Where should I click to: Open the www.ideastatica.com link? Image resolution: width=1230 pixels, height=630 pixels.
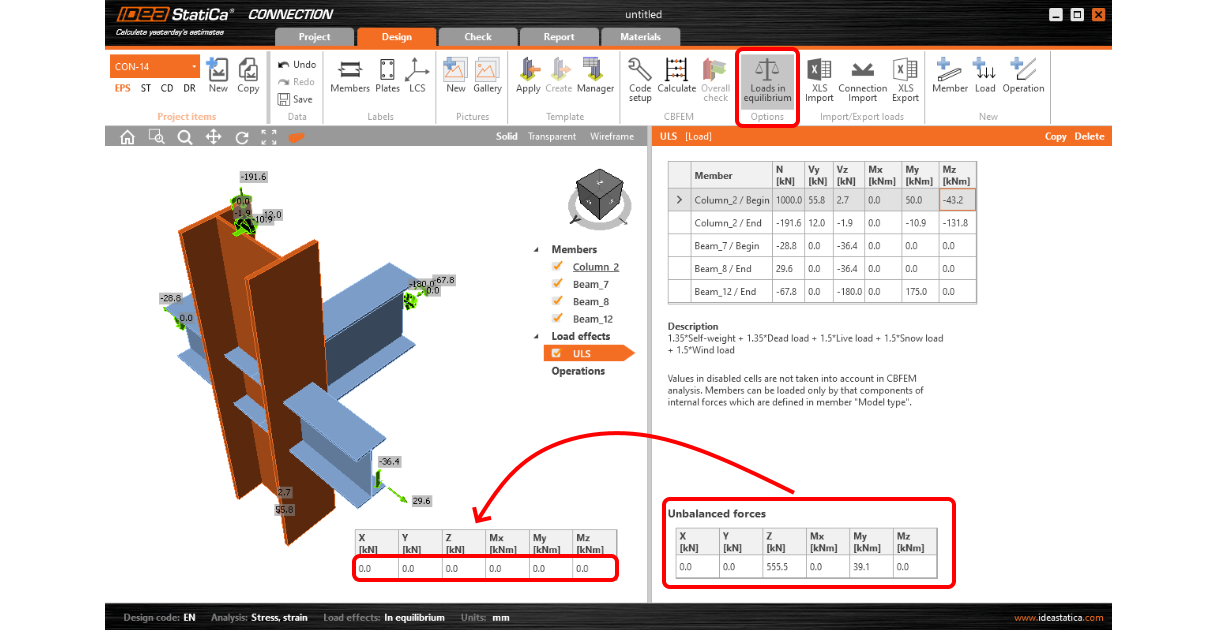[1059, 617]
